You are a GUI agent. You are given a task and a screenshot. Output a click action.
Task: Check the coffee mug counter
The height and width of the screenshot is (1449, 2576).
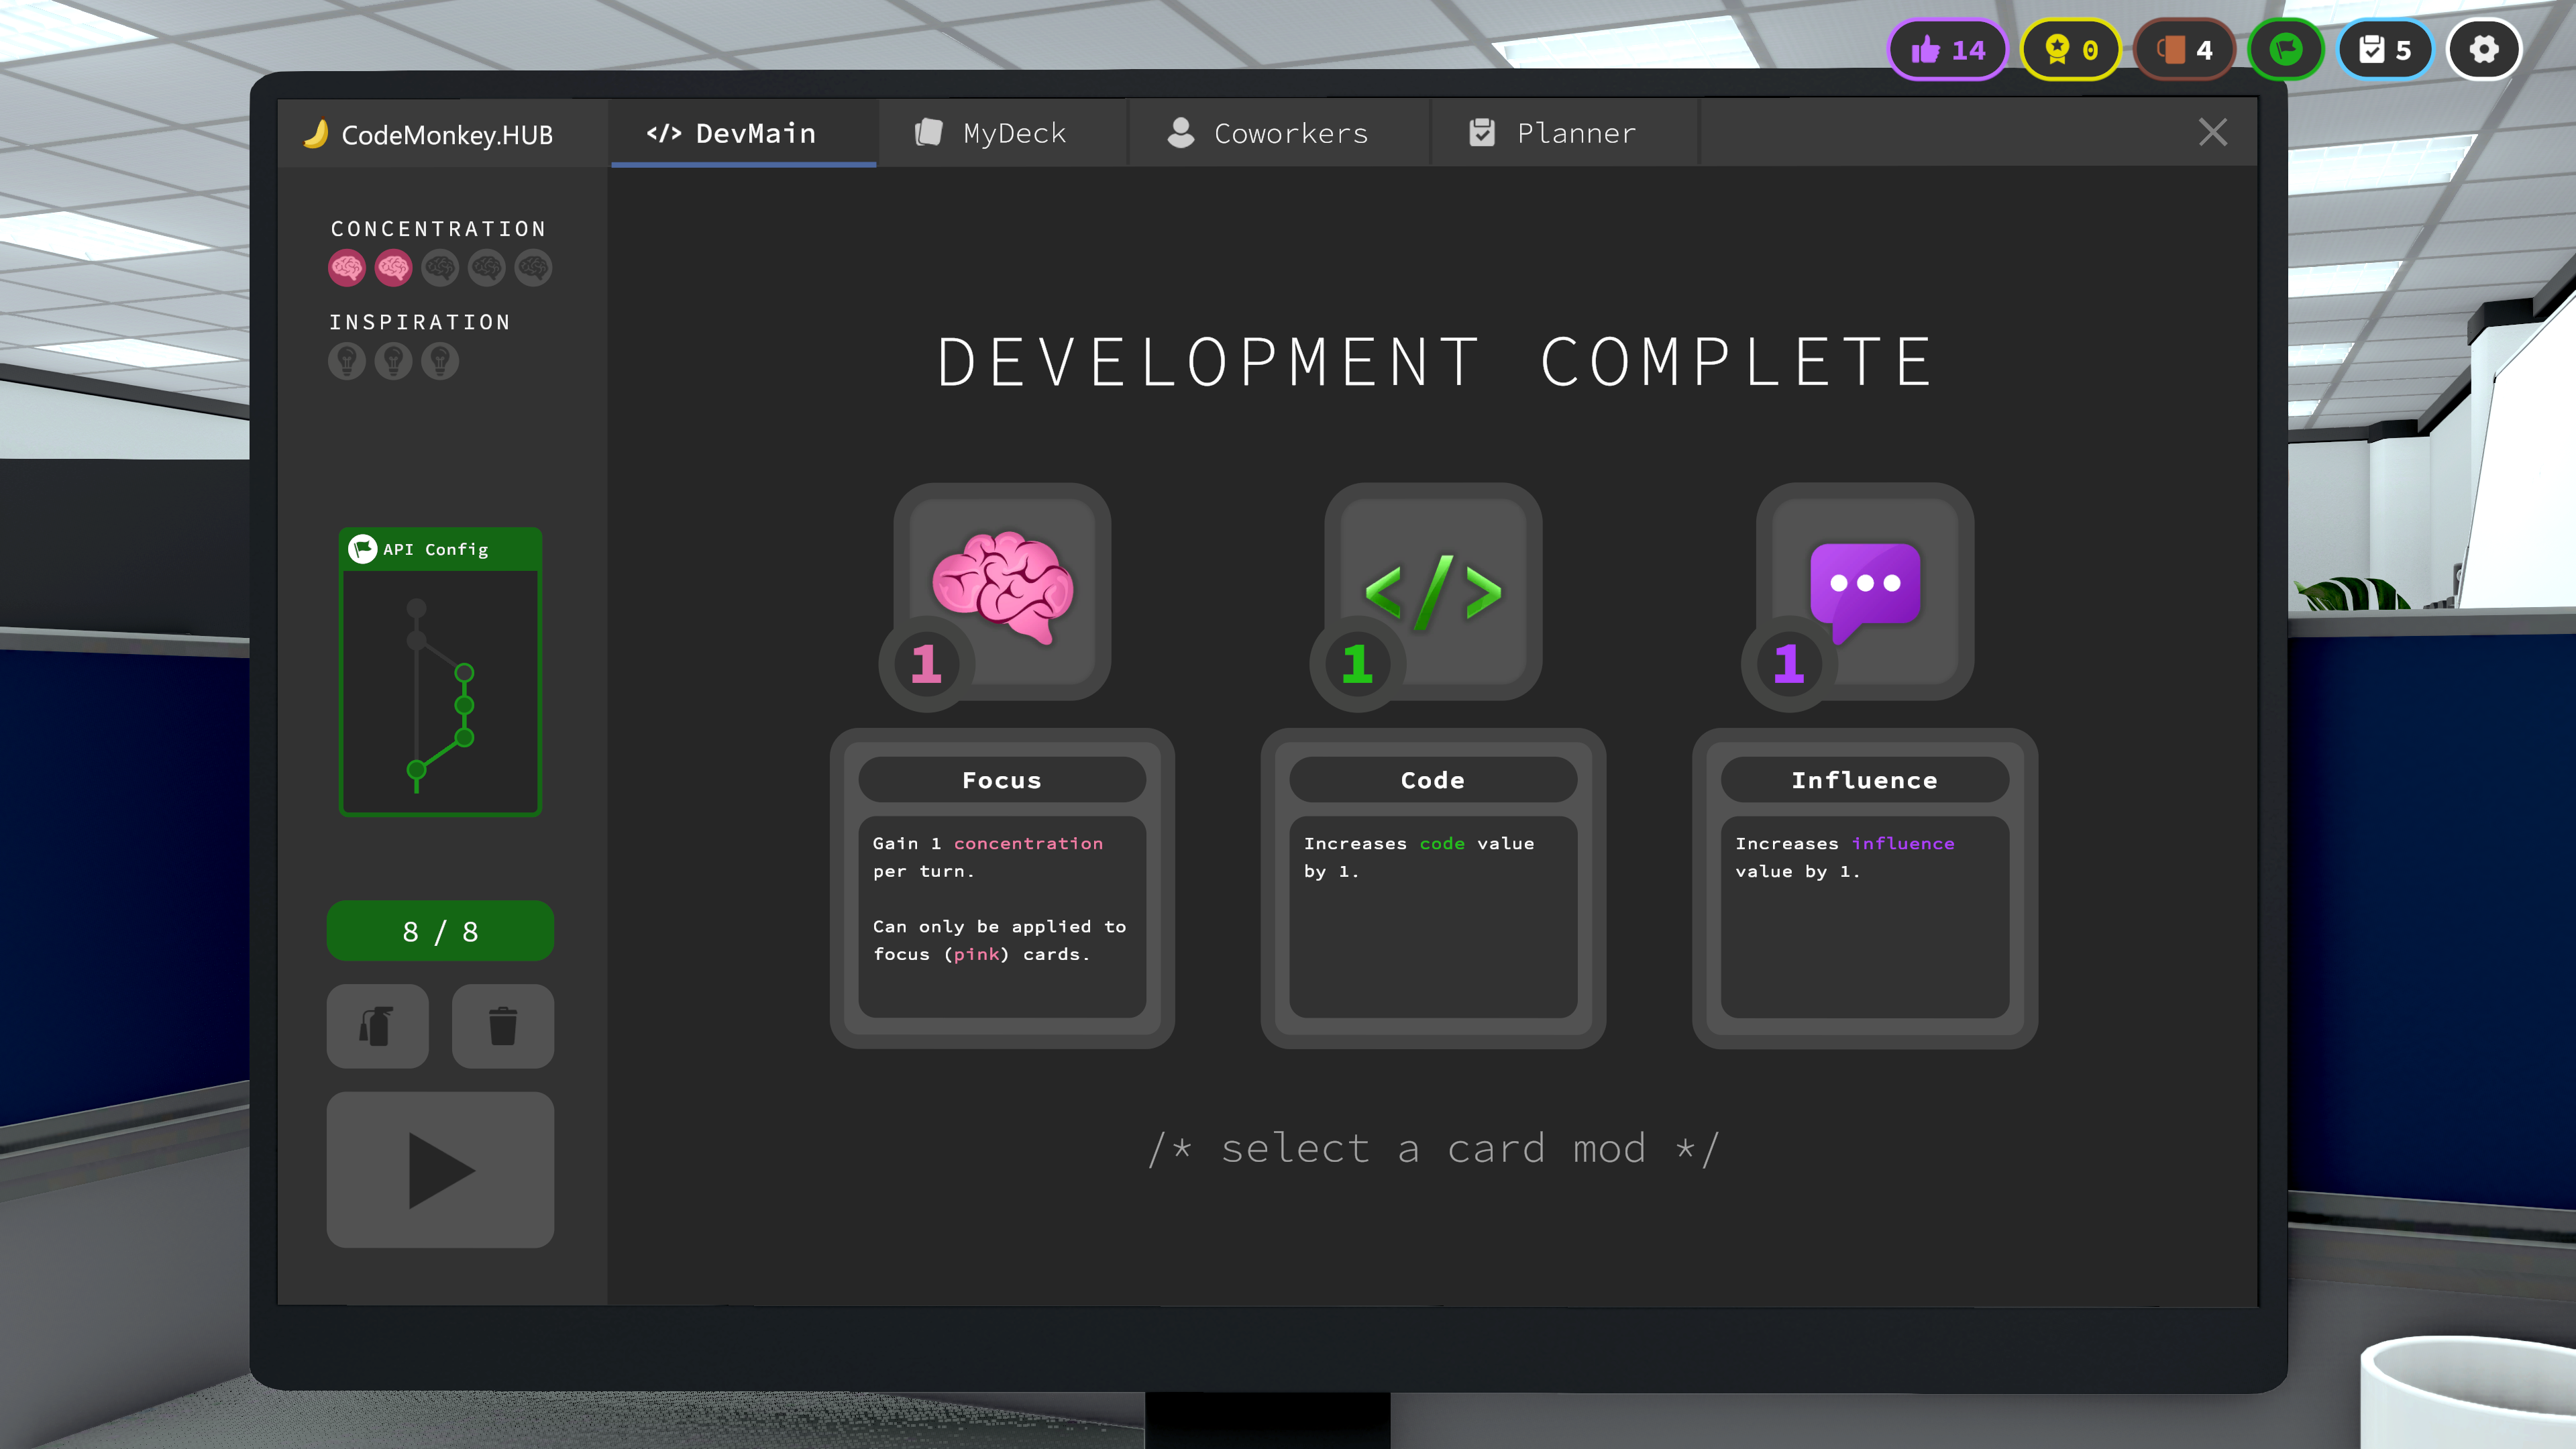tap(2184, 48)
